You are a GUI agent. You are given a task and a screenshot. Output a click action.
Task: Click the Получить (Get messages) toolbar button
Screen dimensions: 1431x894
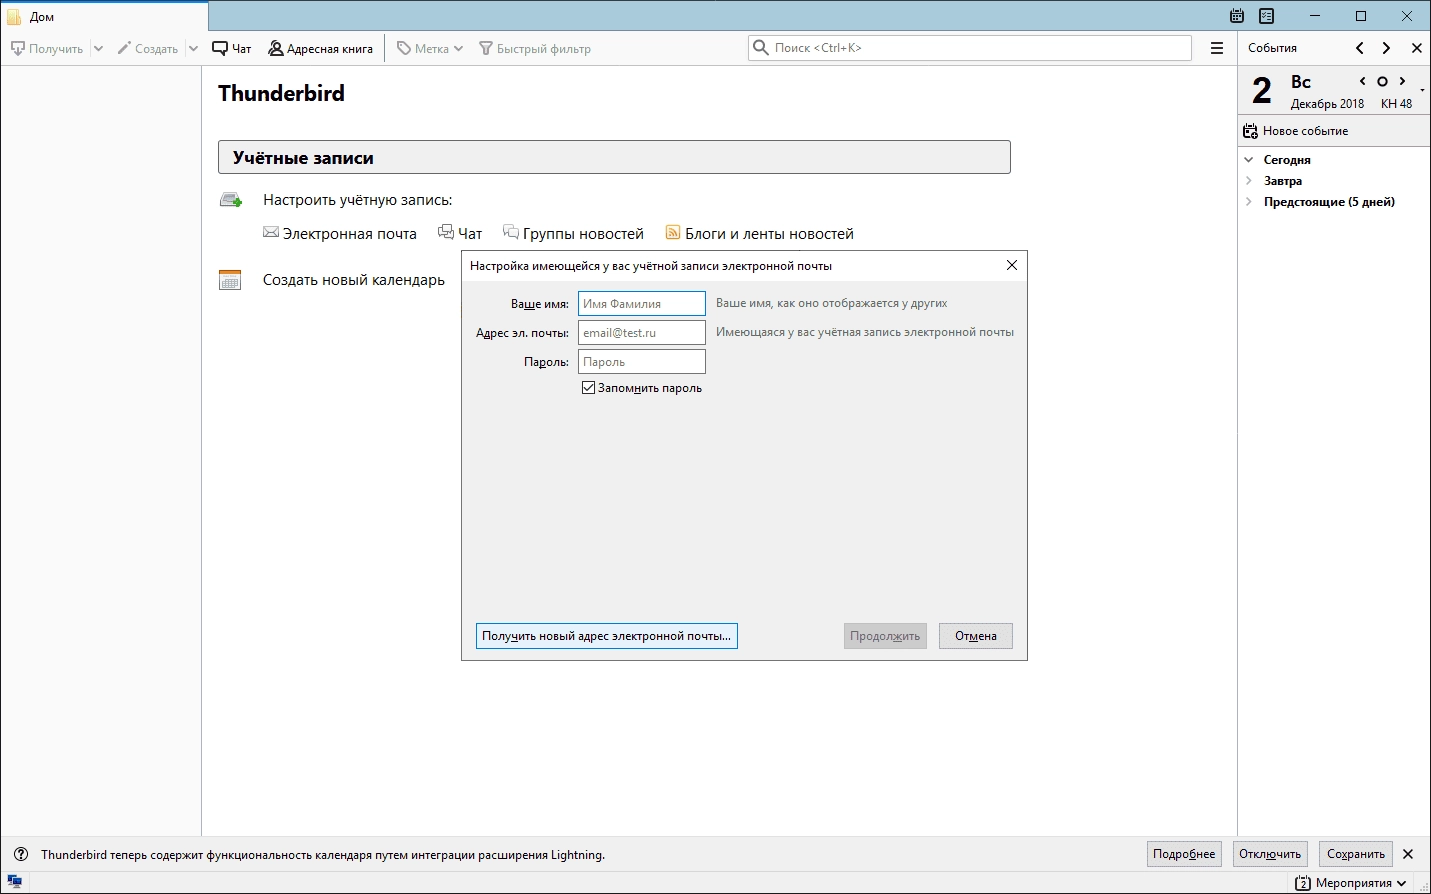(x=46, y=48)
